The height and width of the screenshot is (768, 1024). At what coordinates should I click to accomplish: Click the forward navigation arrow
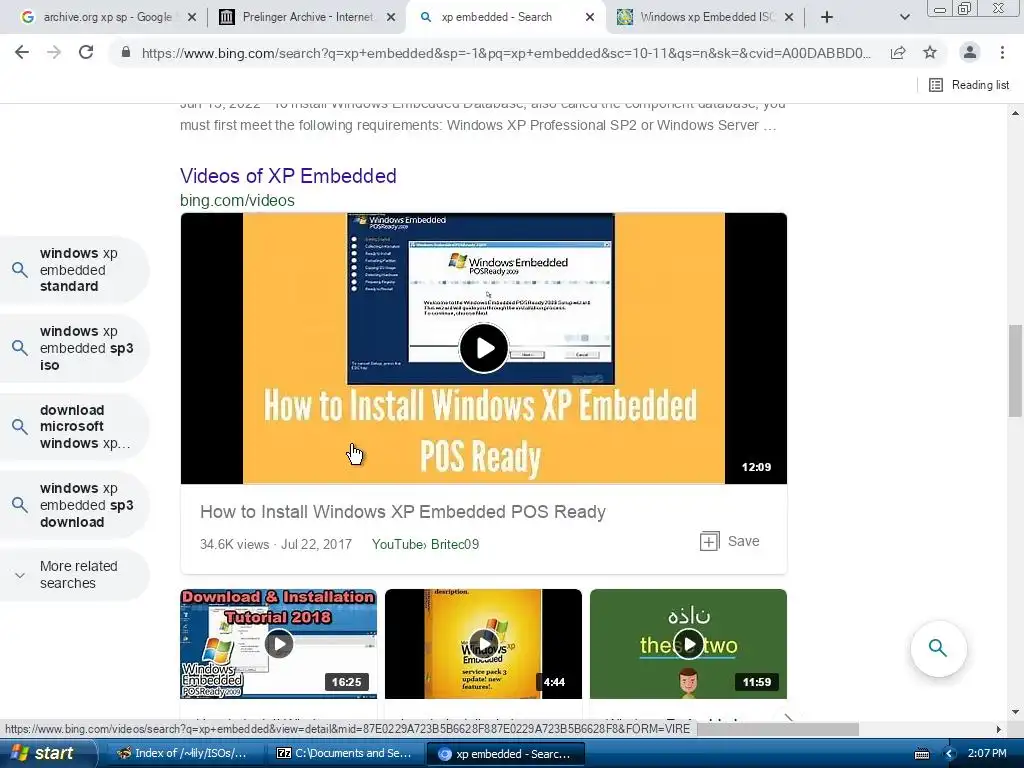54,52
